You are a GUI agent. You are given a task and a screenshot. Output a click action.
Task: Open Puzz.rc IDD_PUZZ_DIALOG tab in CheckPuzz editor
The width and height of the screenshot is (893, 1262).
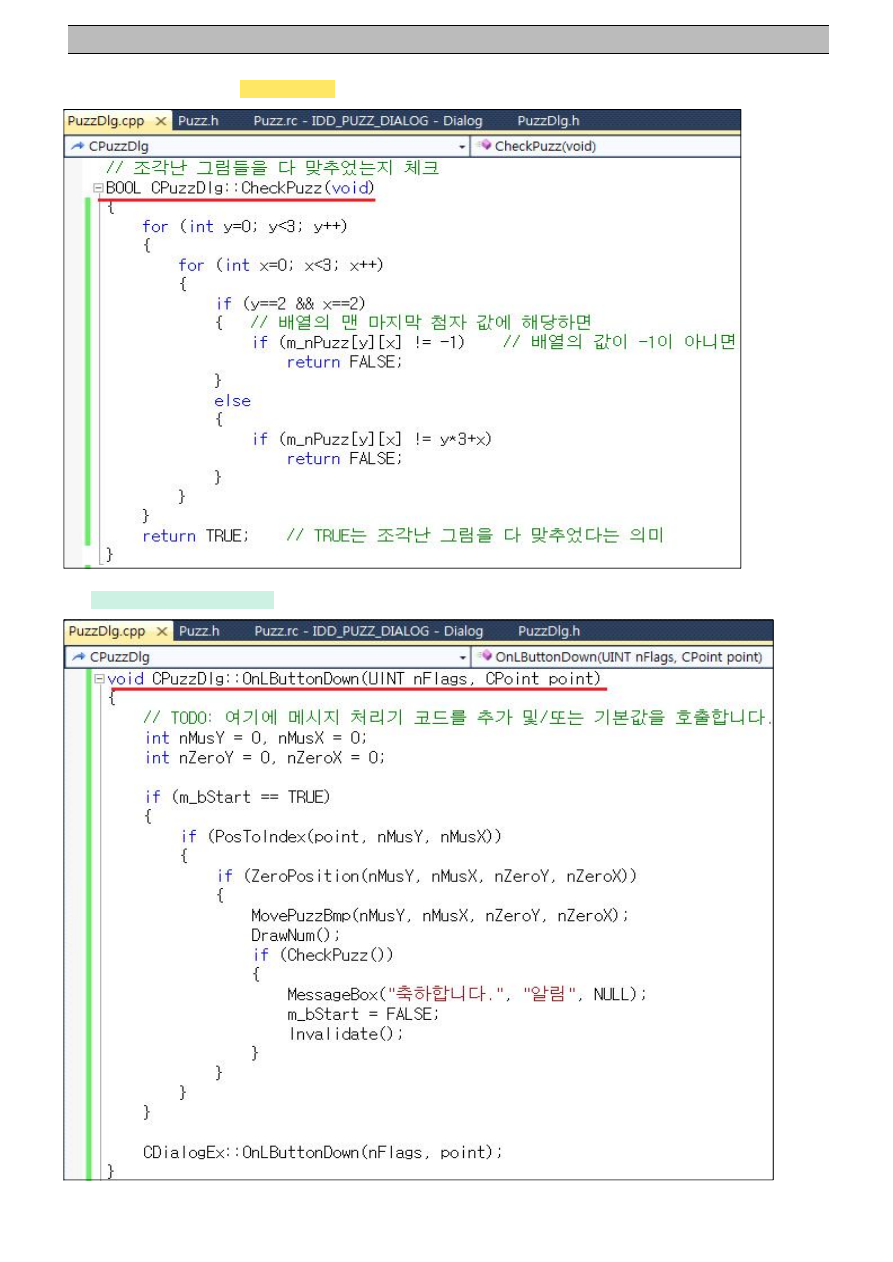pyautogui.click(x=367, y=121)
